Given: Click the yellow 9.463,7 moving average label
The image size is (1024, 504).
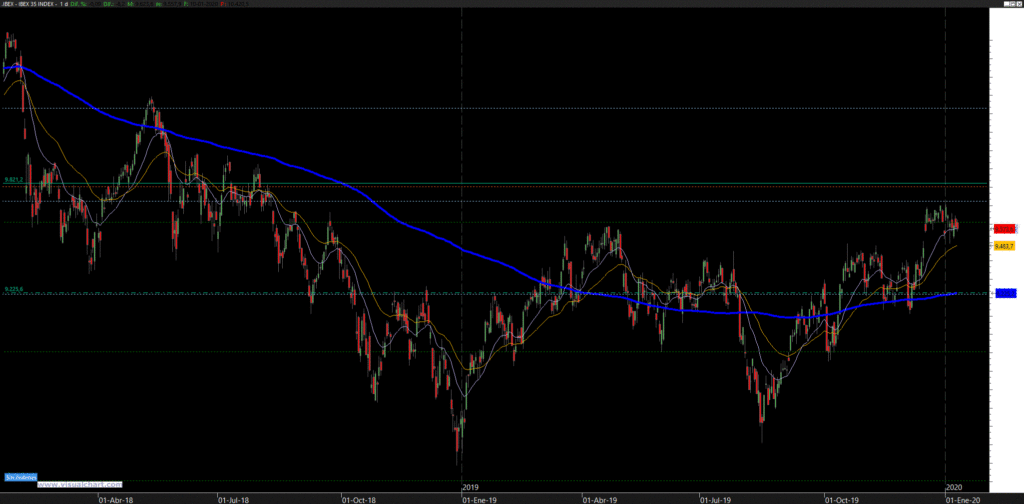Looking at the screenshot, I should point(1004,246).
